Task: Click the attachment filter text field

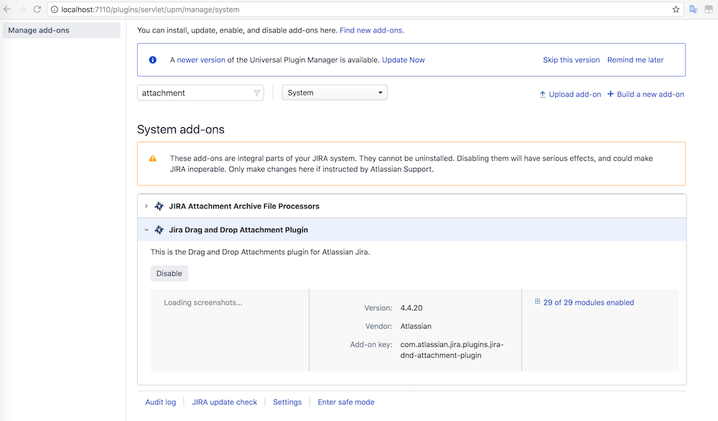Action: (x=193, y=93)
